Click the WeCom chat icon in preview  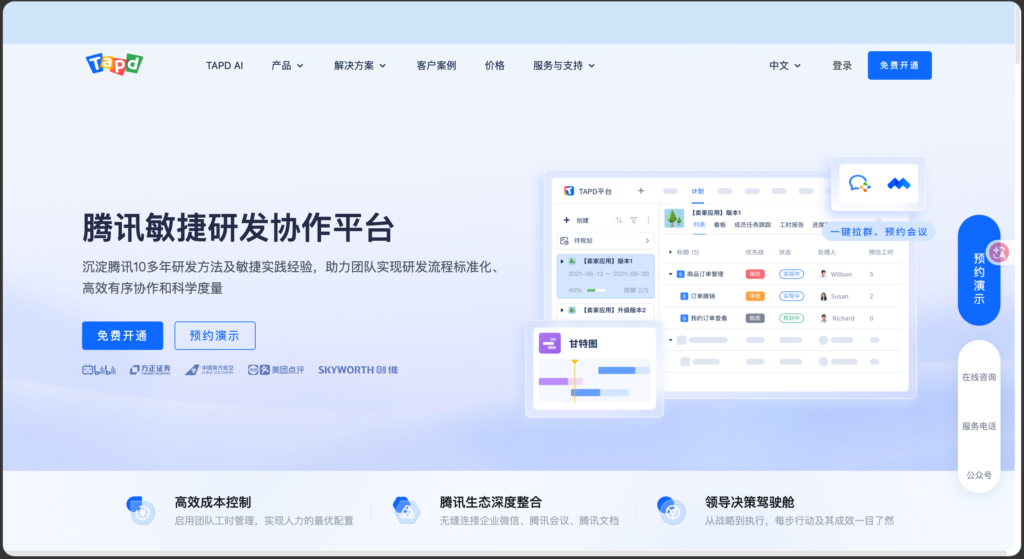(x=859, y=184)
